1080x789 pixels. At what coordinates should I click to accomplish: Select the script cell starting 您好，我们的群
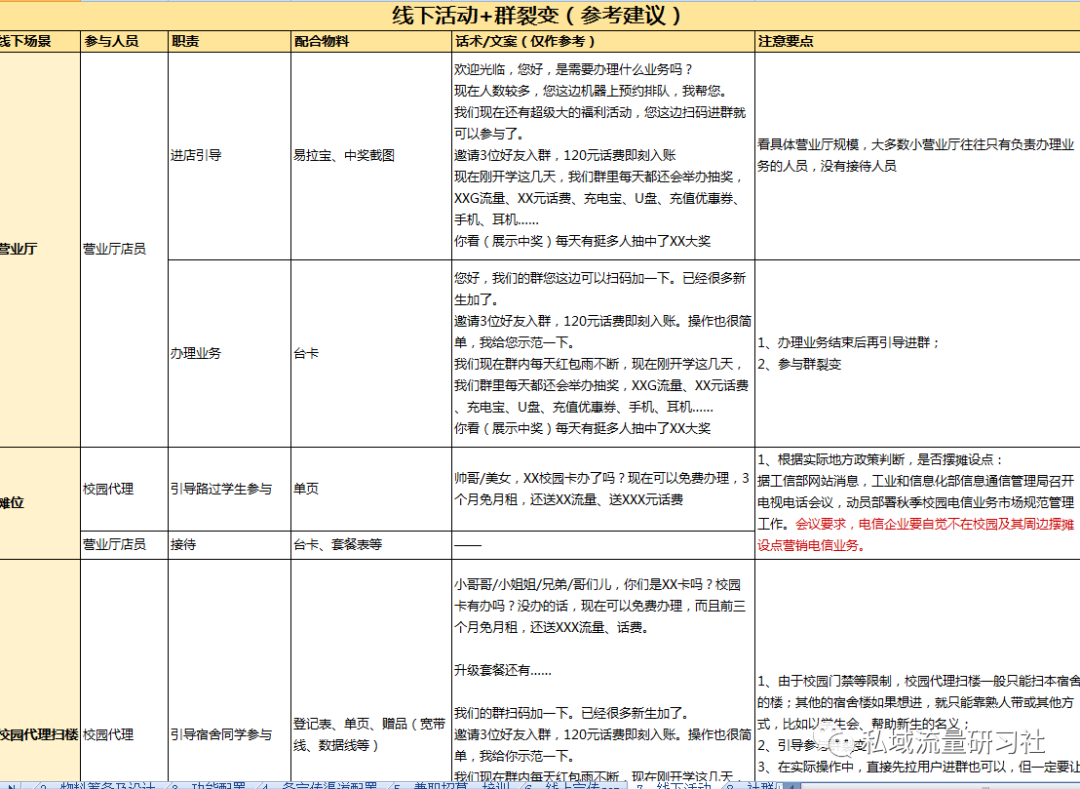click(x=603, y=354)
